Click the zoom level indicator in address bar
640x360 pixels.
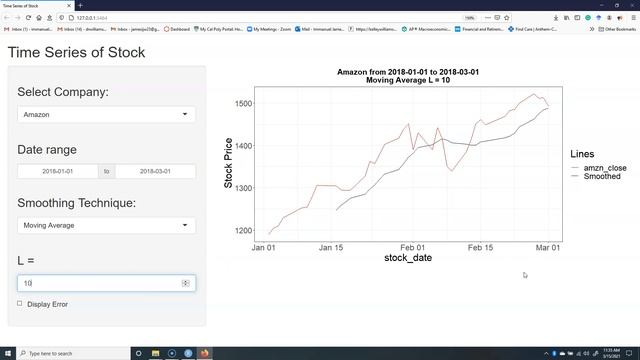tap(469, 18)
